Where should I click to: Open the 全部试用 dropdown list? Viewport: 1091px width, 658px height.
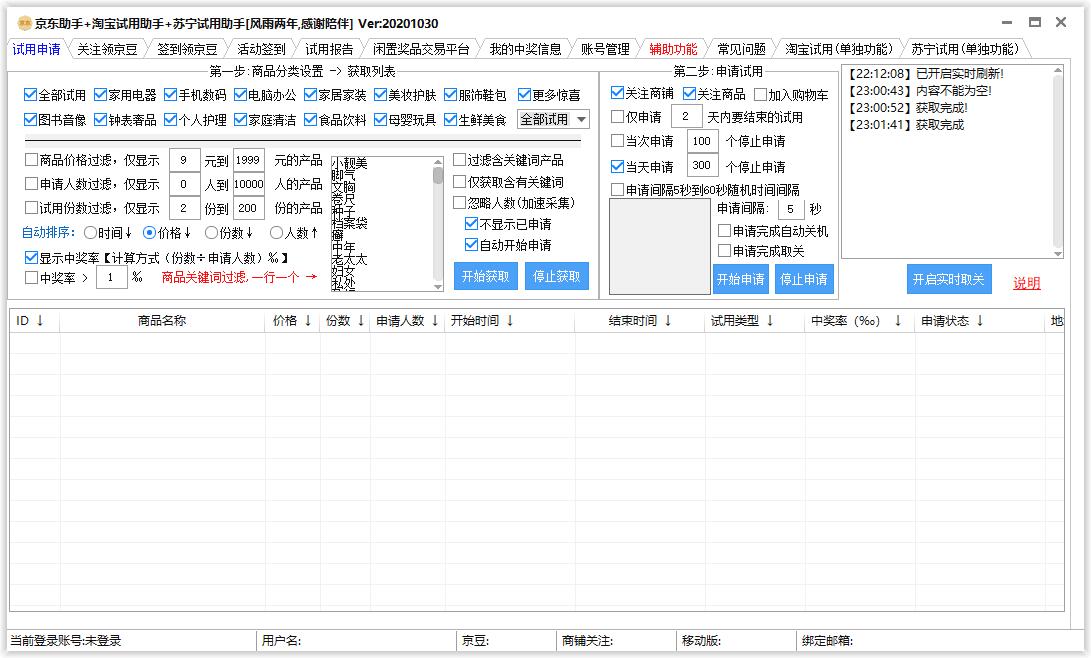(x=554, y=119)
